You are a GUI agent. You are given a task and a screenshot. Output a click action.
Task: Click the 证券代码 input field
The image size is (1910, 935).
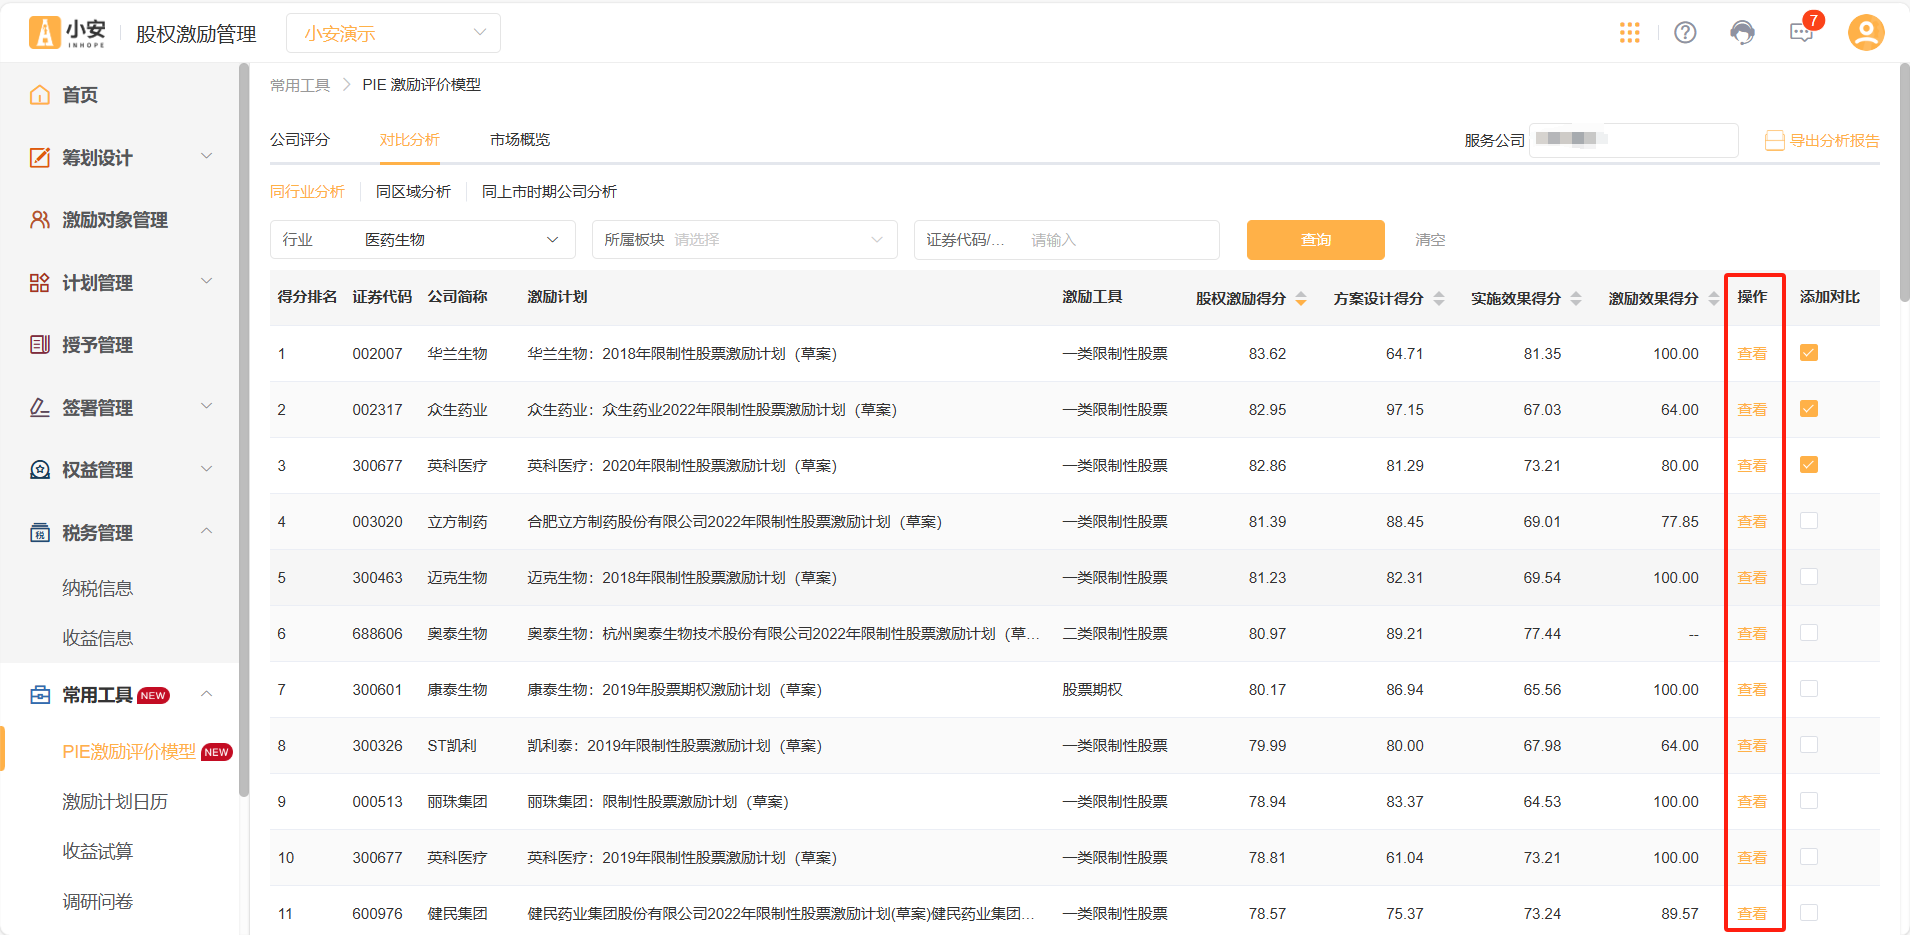[1067, 240]
